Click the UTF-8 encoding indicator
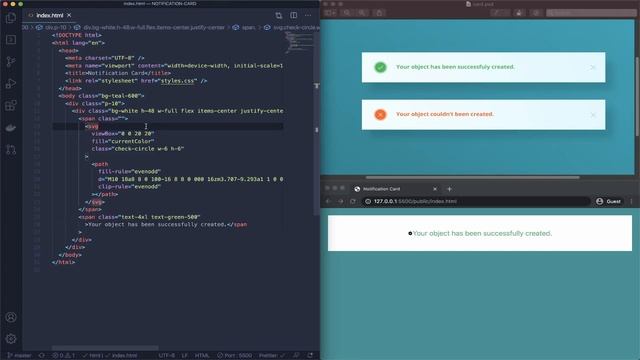 (x=166, y=356)
